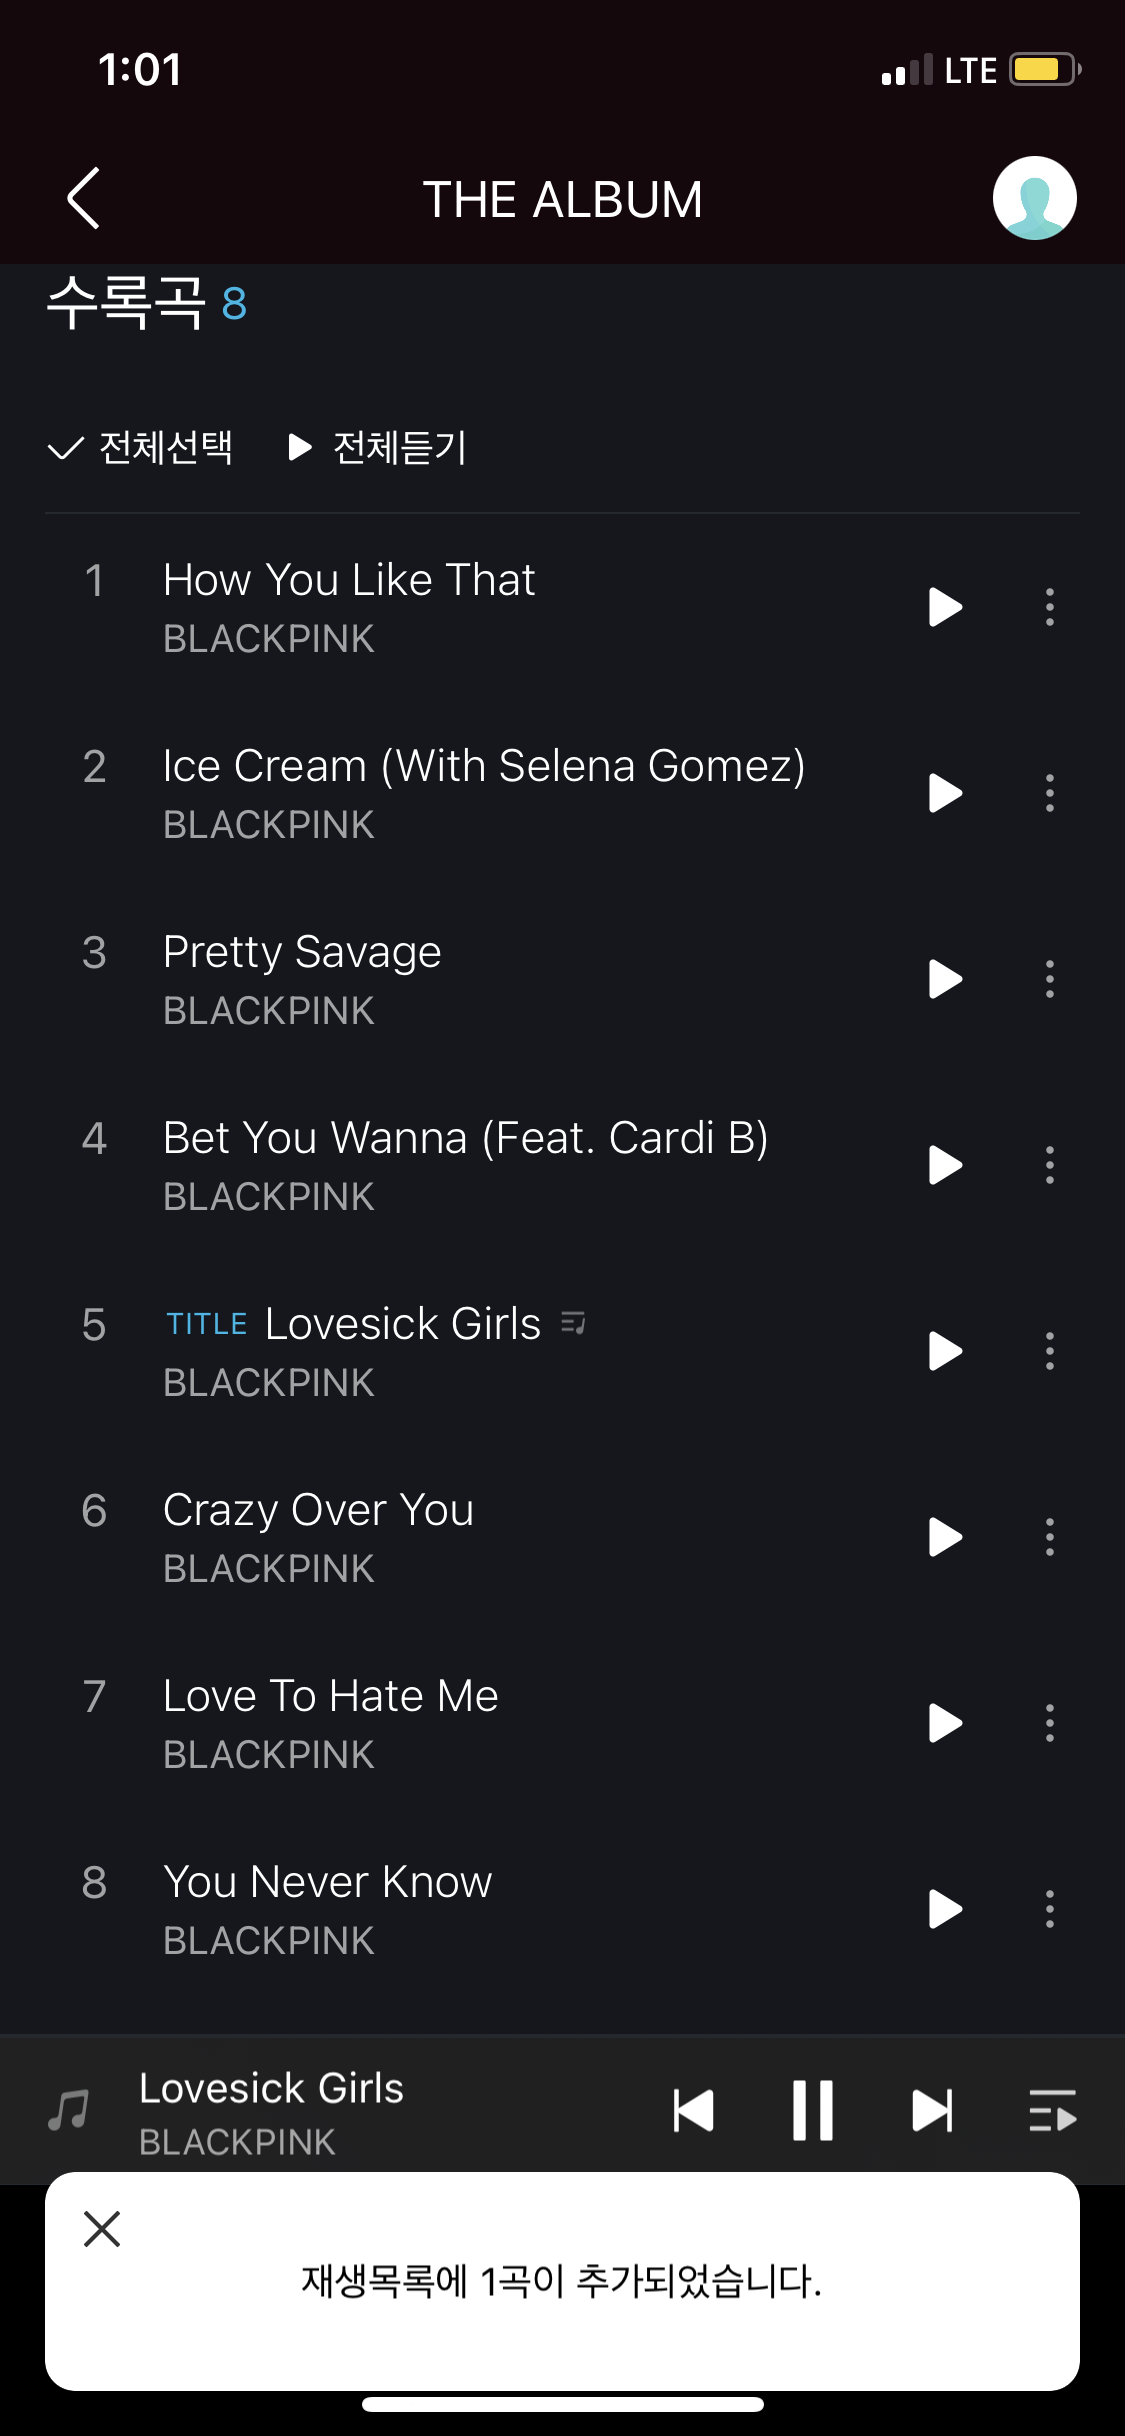Image resolution: width=1125 pixels, height=2436 pixels.
Task: Open more options for Ice Cream
Action: click(x=1049, y=793)
